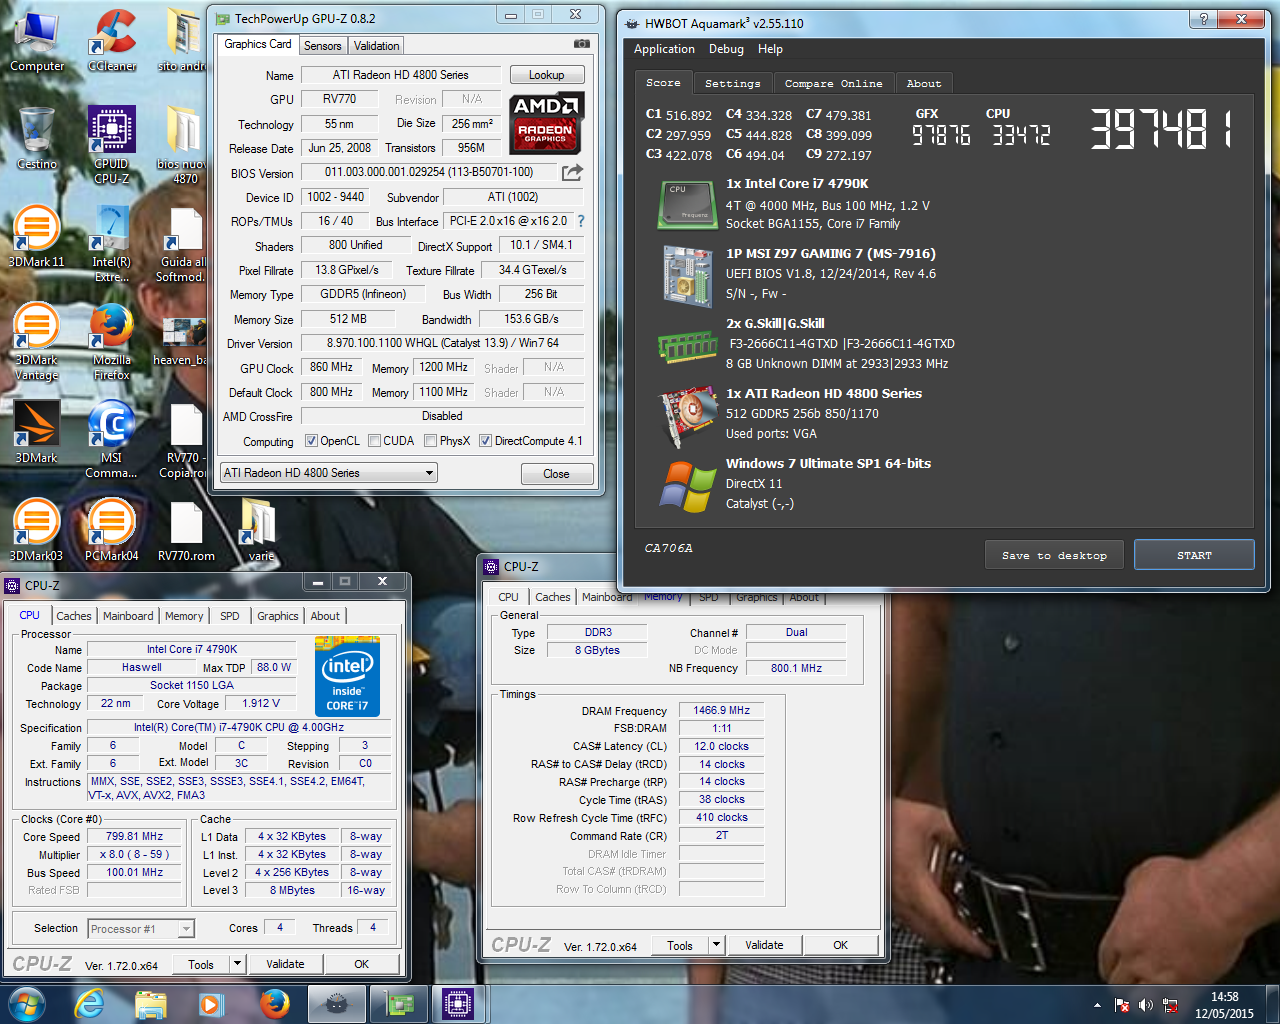The width and height of the screenshot is (1280, 1024).
Task: Click Save to desktop in Aquamark
Action: [1054, 555]
